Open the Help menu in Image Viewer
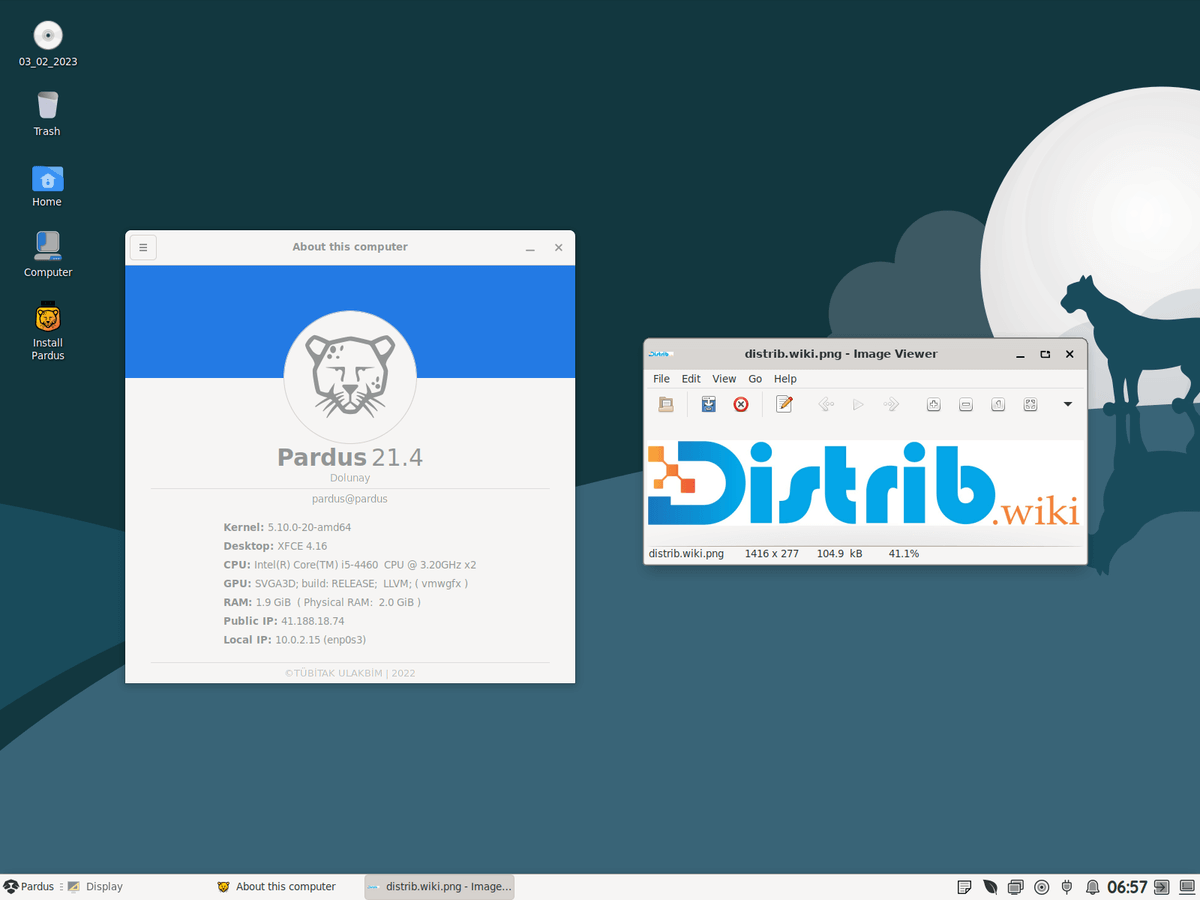Image resolution: width=1200 pixels, height=900 pixels. coord(785,379)
